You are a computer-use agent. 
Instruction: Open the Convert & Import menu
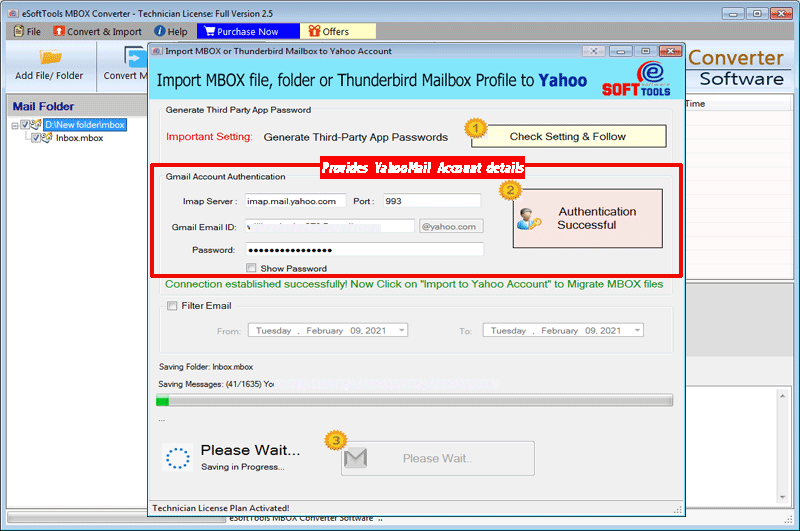[97, 31]
